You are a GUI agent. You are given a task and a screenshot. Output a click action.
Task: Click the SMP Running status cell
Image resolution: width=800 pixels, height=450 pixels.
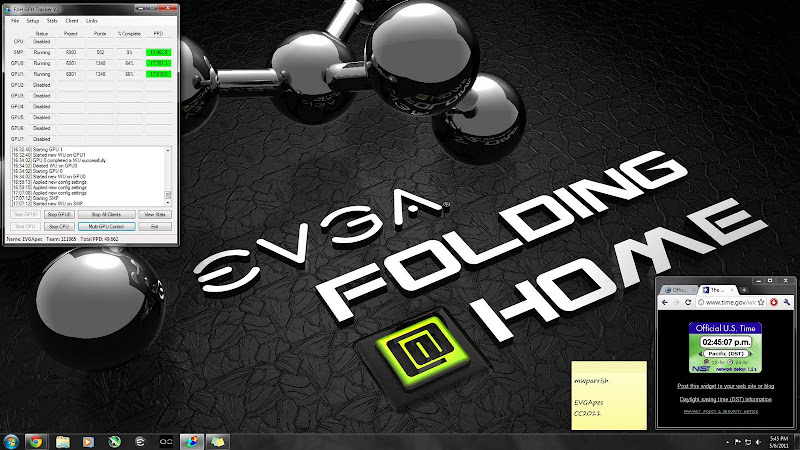point(42,53)
